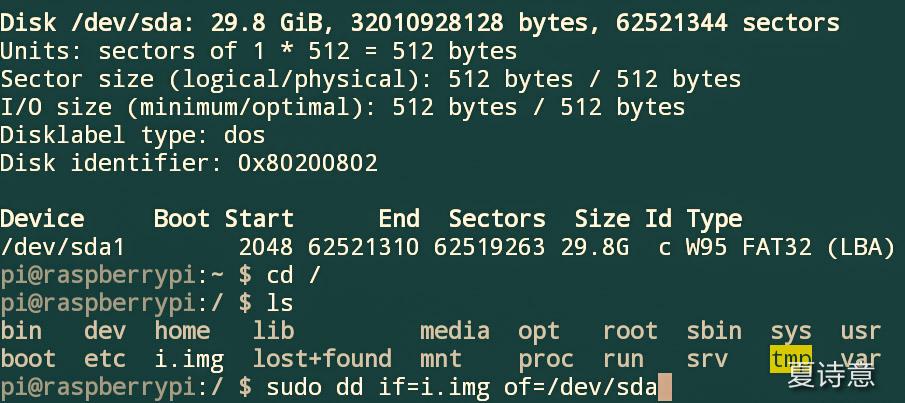Screen dimensions: 905x403
Task: Click the text cursor after /dev/sda
Action: [665, 387]
